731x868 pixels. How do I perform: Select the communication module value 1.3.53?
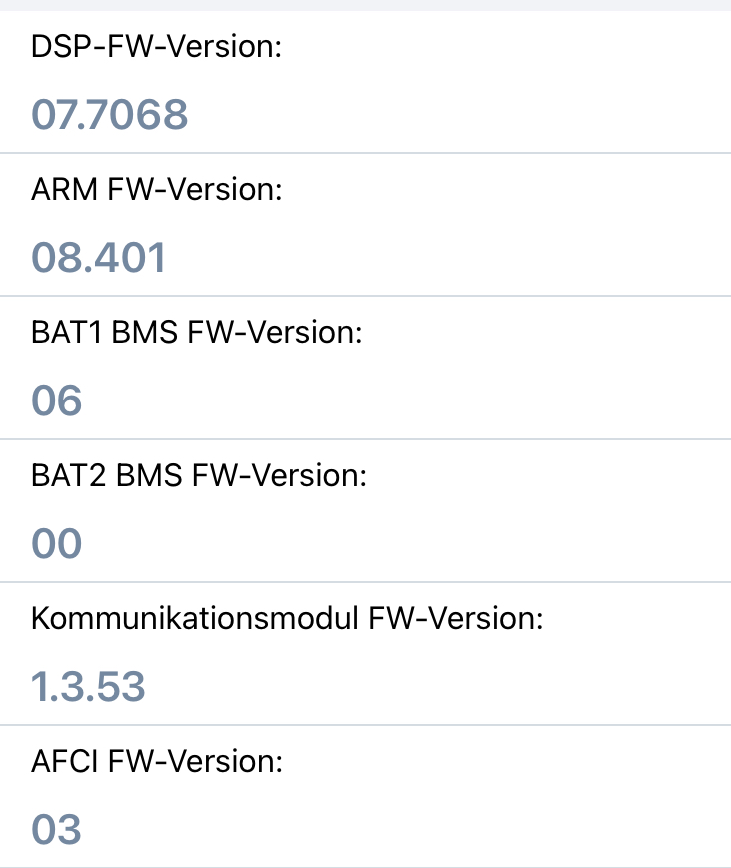click(88, 687)
